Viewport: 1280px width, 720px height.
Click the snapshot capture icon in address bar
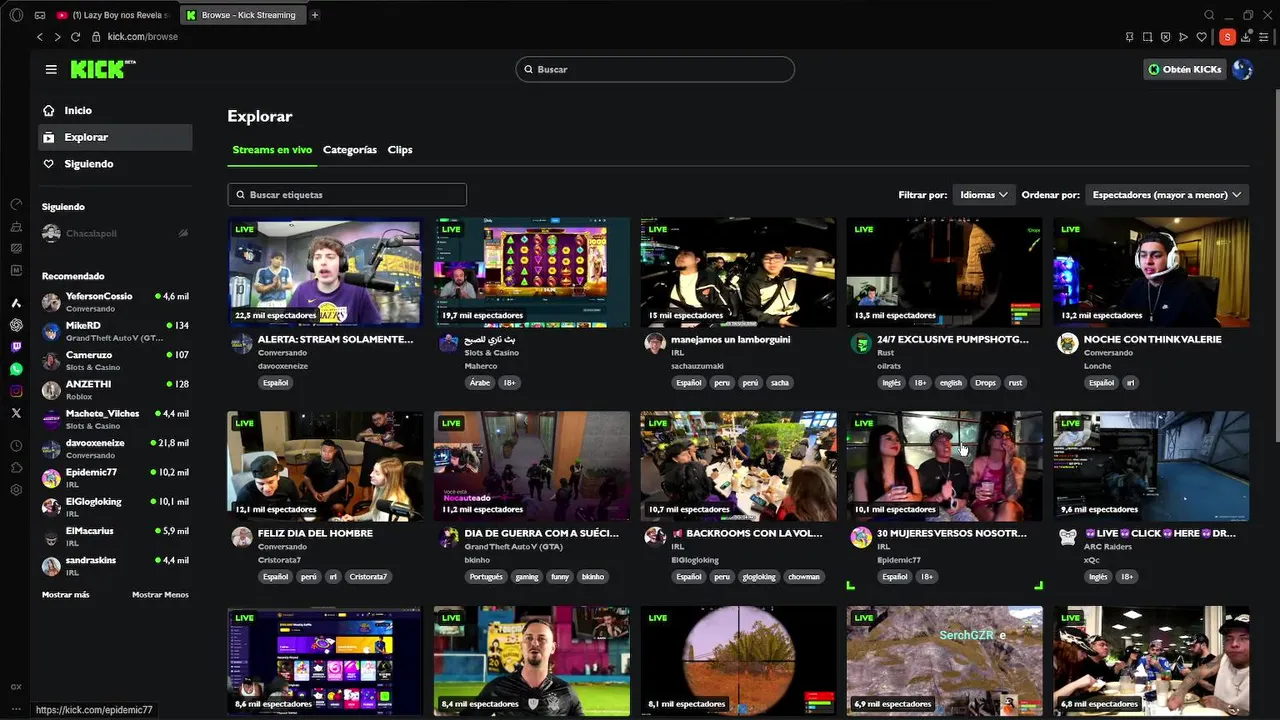click(x=1147, y=37)
